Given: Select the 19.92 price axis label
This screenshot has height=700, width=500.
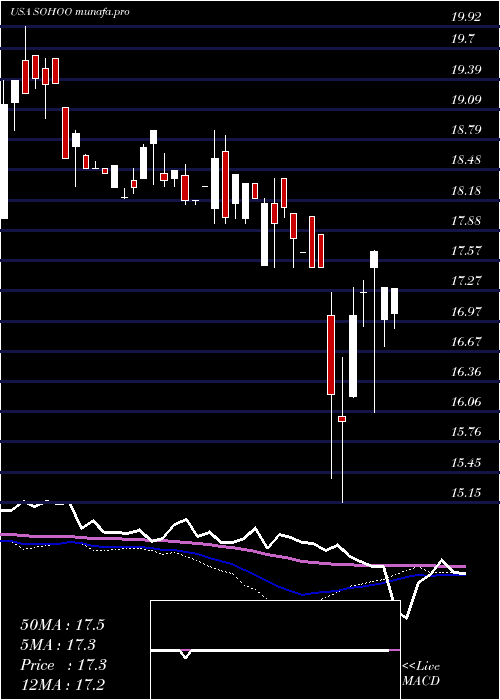Looking at the screenshot, I should (x=466, y=17).
